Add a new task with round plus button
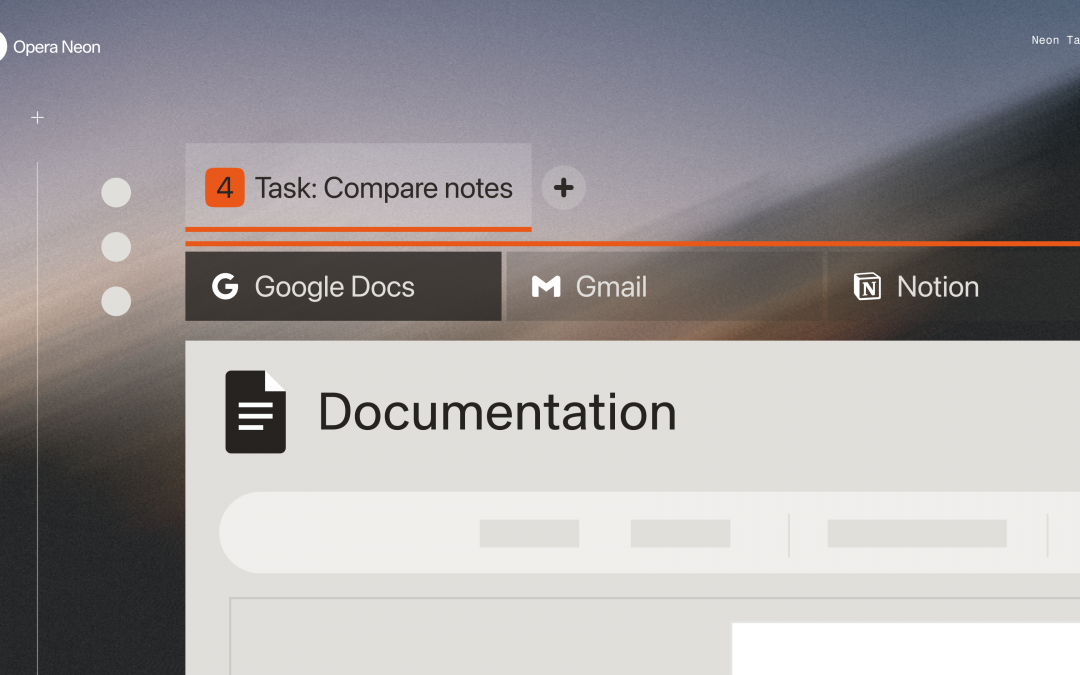This screenshot has width=1080, height=675. coord(563,188)
